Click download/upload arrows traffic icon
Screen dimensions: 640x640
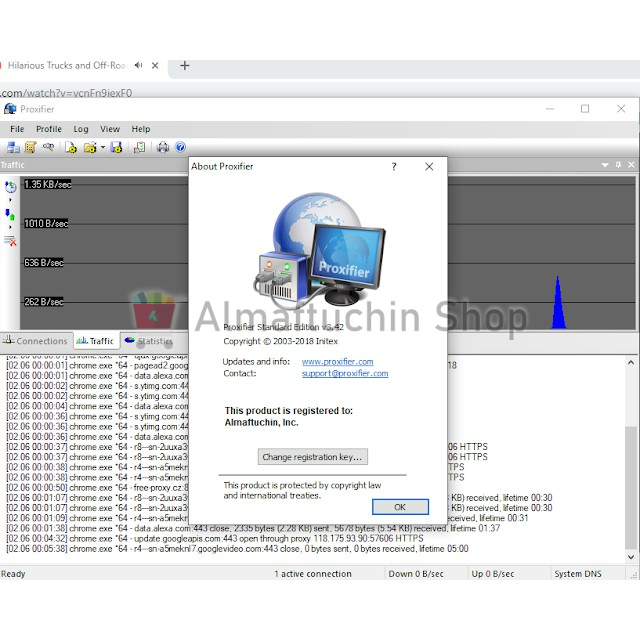click(x=10, y=214)
